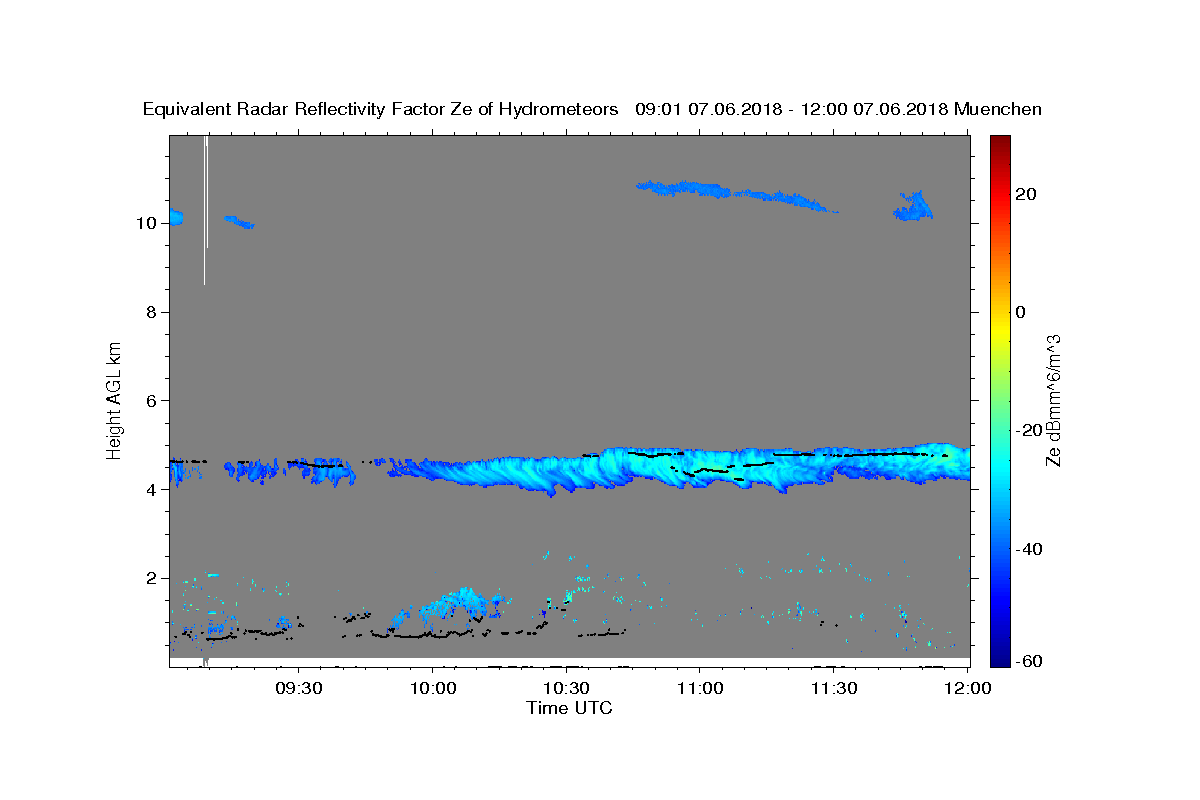
Task: Select the height tick label 4
Action: pos(152,489)
